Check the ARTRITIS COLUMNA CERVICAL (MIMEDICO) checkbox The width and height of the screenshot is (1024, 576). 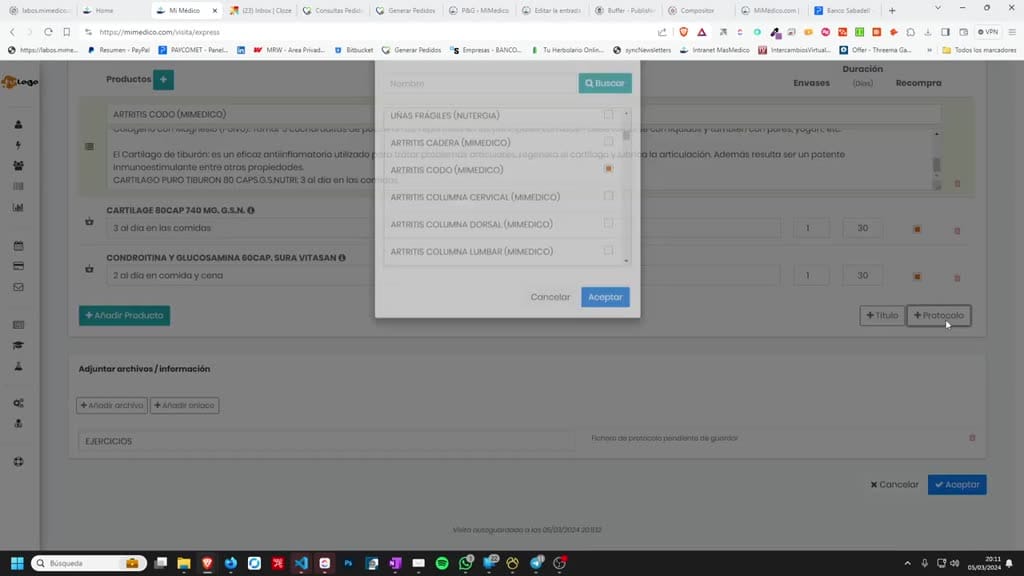[608, 196]
